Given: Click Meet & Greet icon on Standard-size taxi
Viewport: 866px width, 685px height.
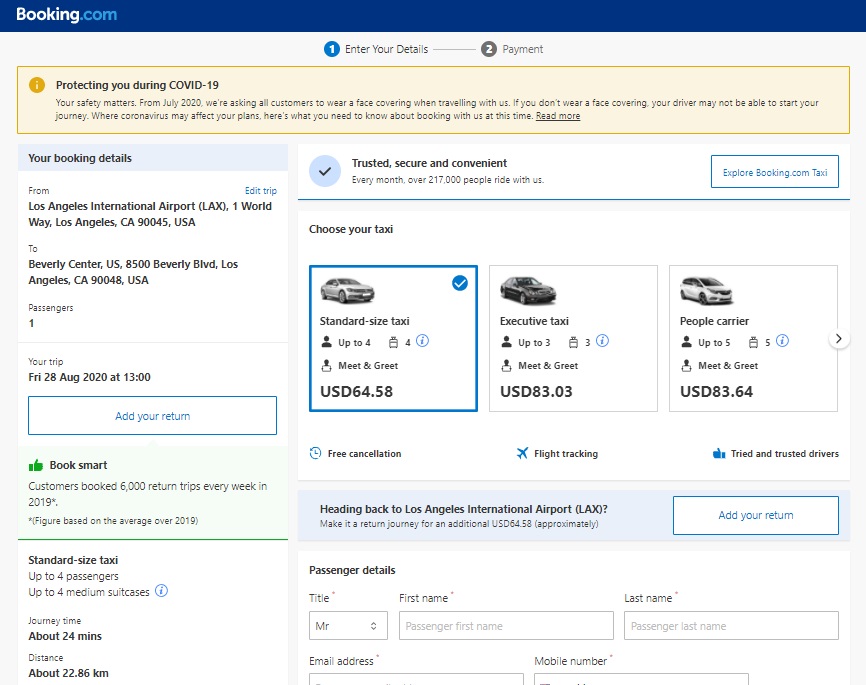Looking at the screenshot, I should point(327,366).
